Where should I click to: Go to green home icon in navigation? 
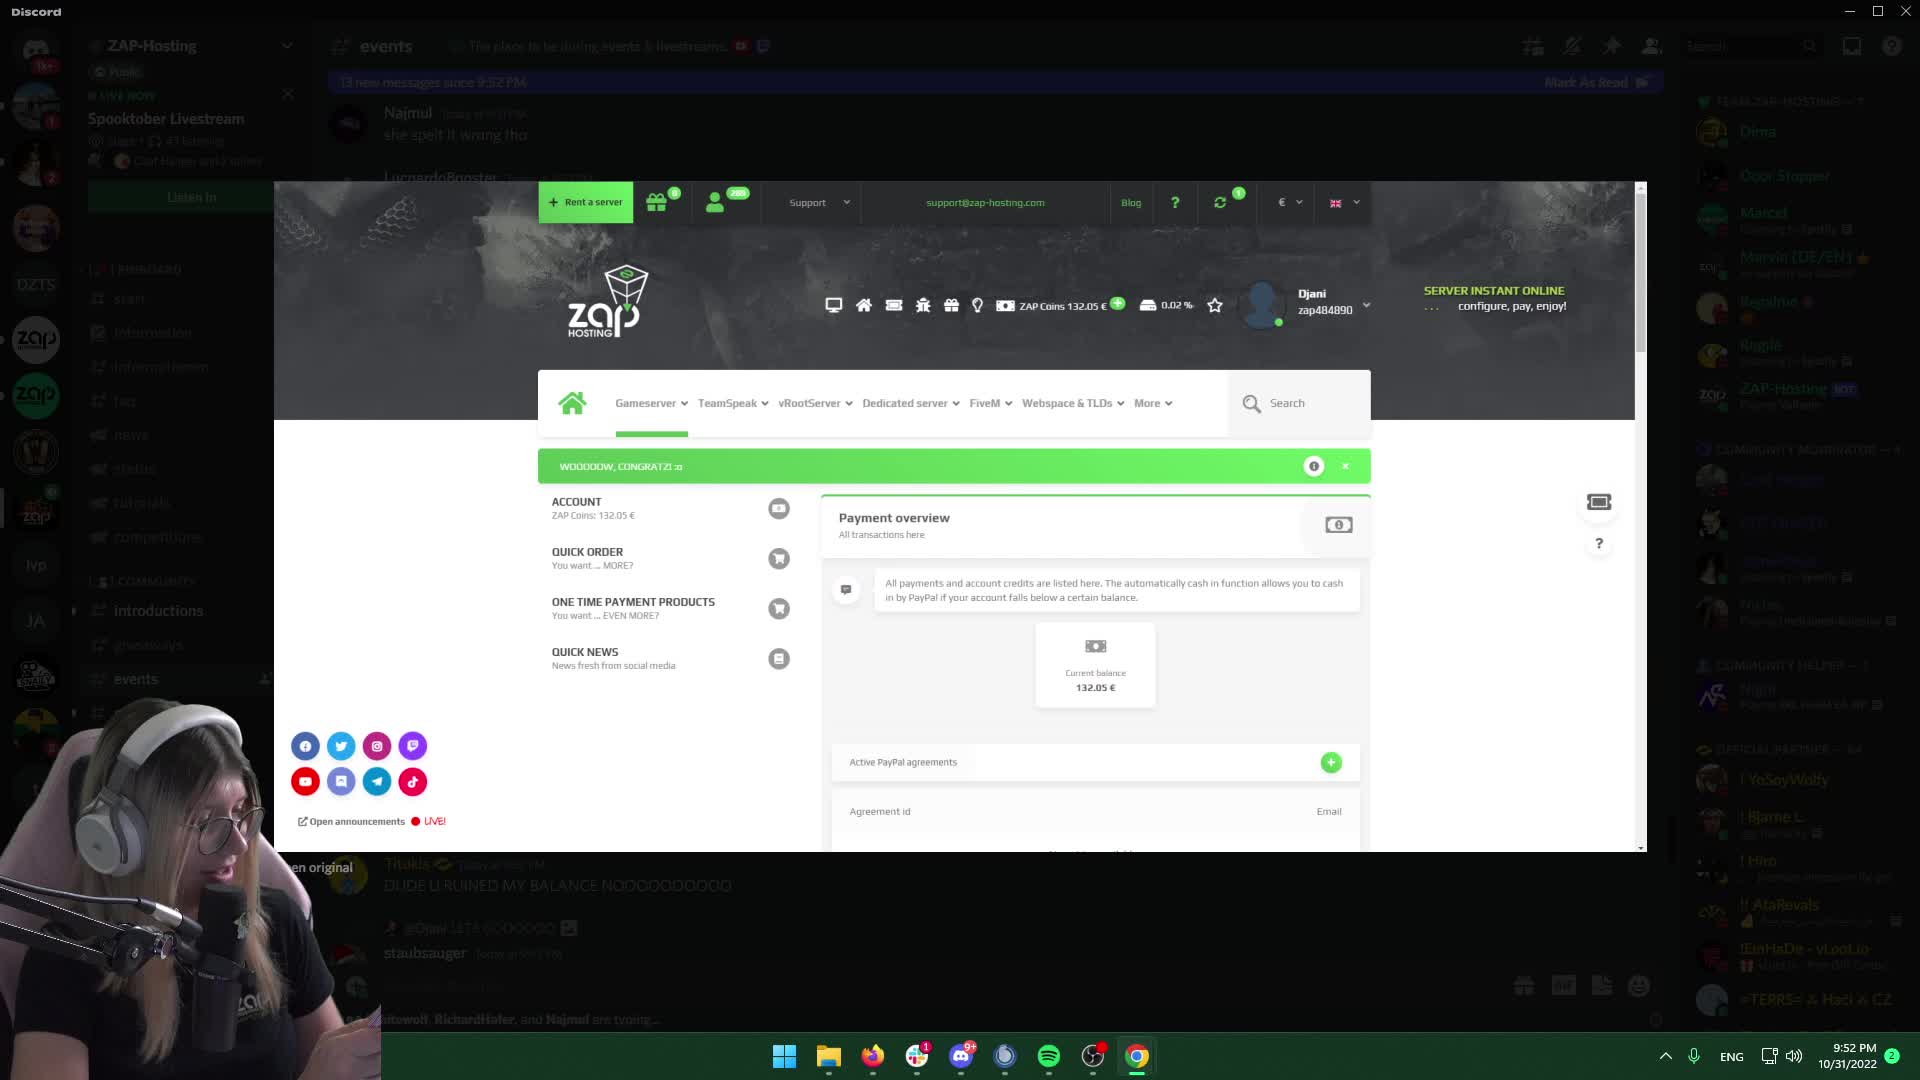(572, 403)
